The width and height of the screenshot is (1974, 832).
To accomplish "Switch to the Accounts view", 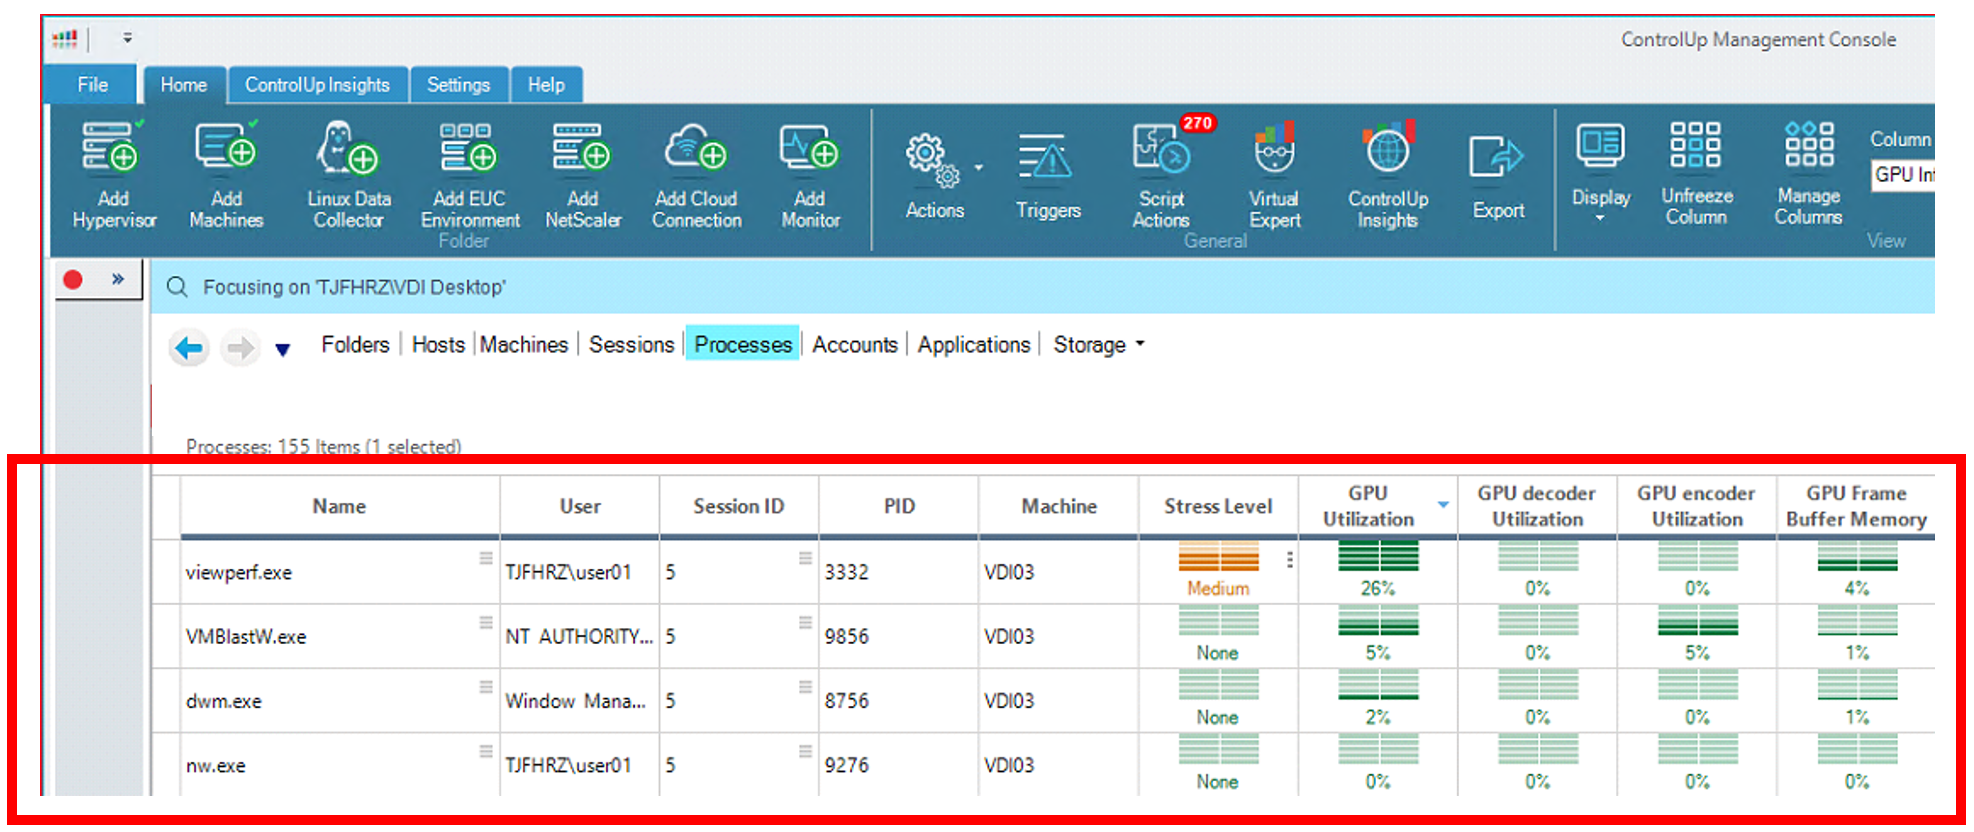I will [855, 345].
